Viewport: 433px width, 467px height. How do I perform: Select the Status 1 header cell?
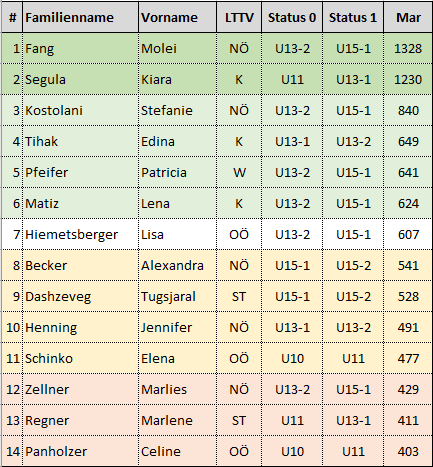(x=353, y=17)
